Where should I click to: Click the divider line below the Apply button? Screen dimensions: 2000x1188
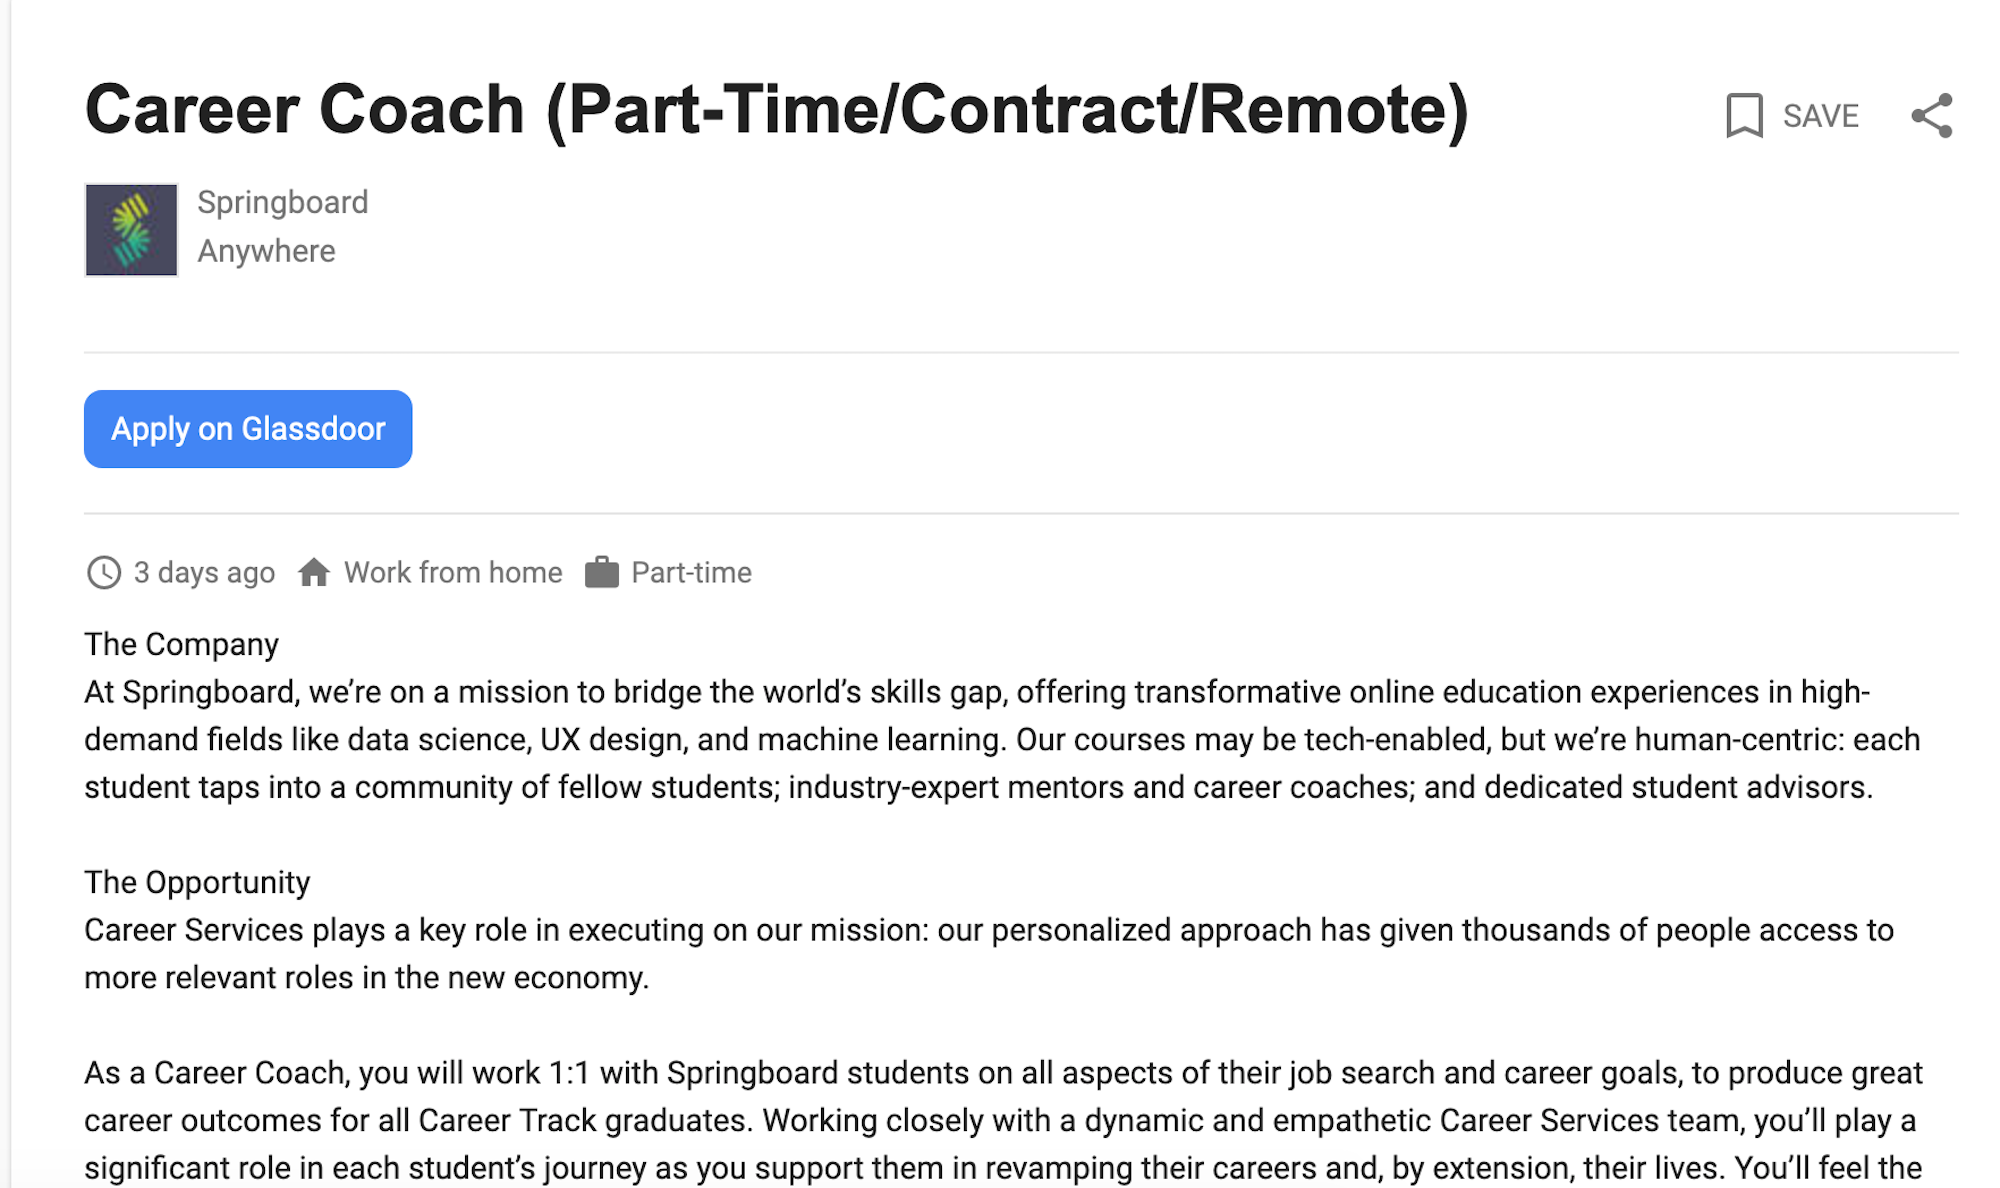(1020, 514)
